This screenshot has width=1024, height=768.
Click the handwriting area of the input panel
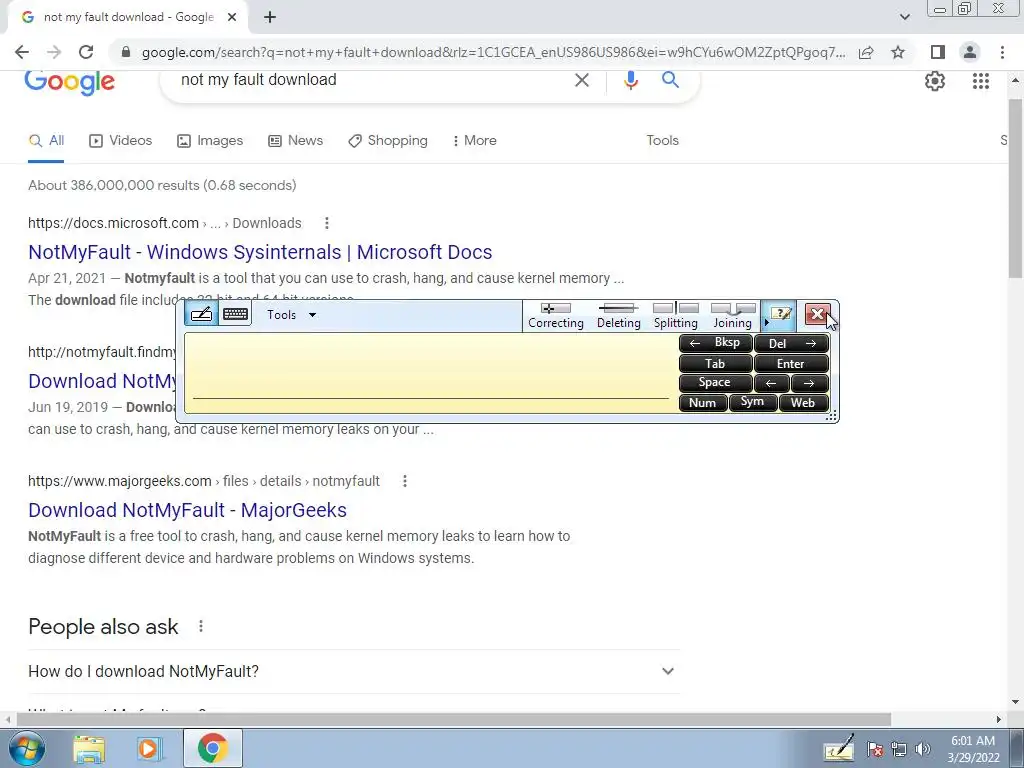pyautogui.click(x=431, y=372)
